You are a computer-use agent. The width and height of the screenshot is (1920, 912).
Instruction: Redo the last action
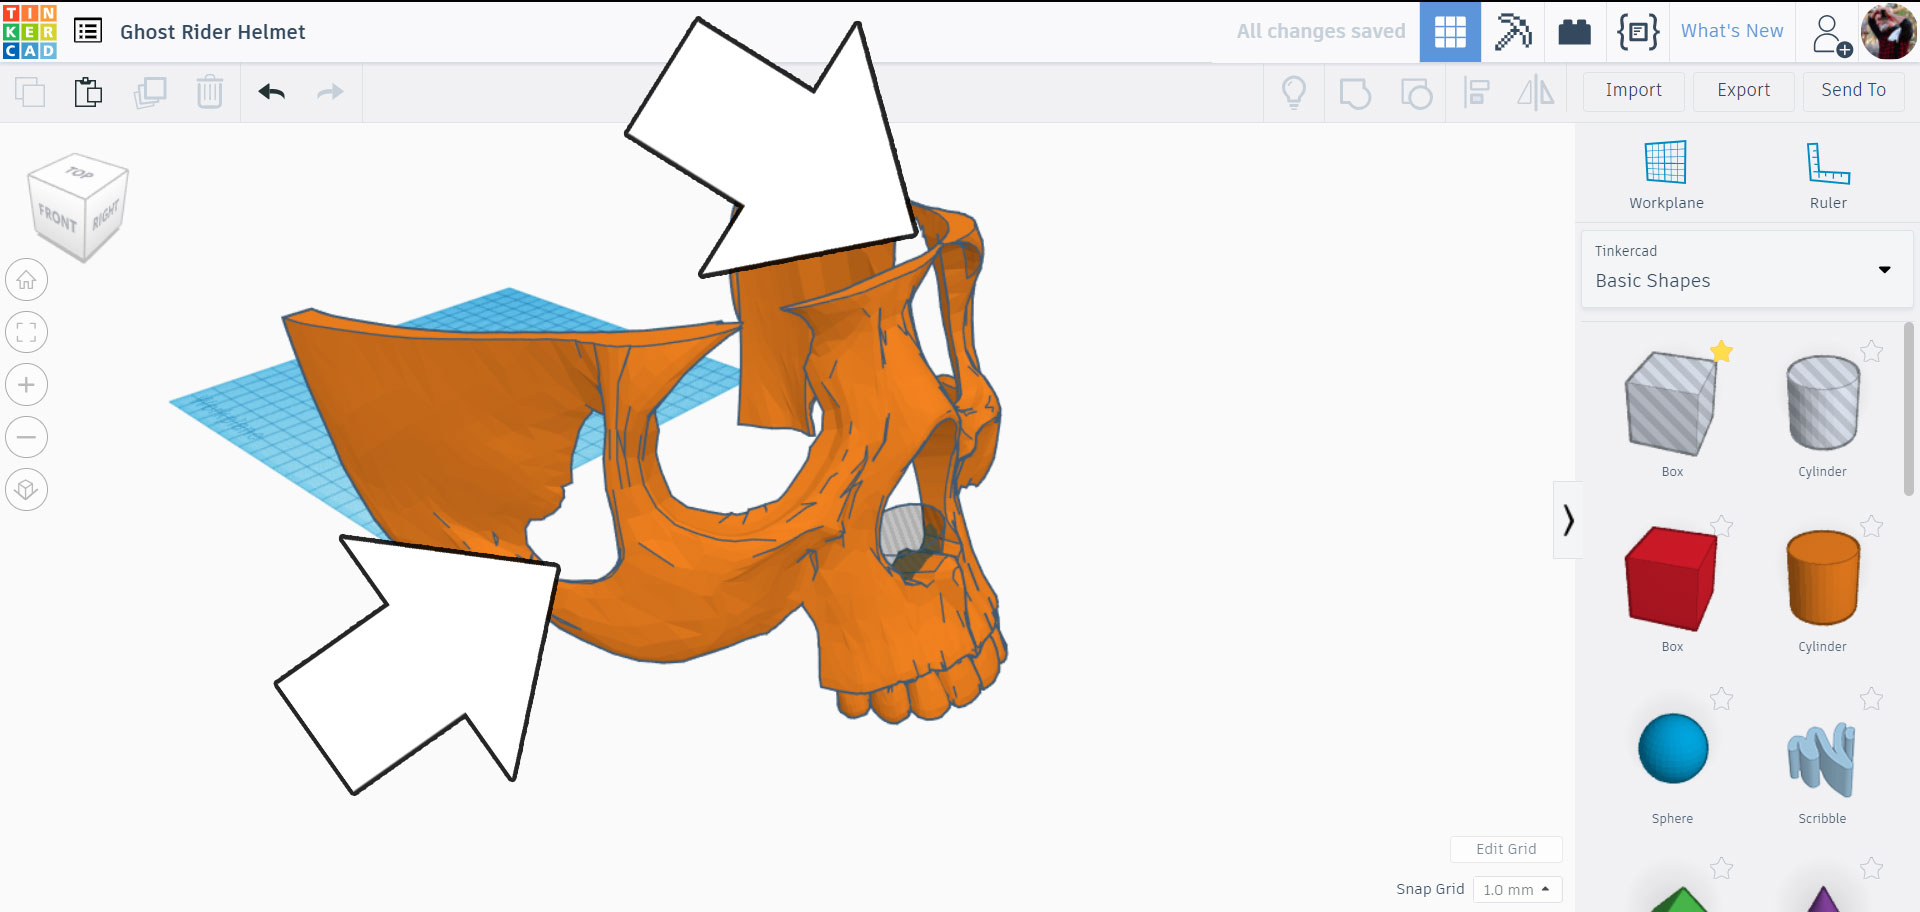click(x=330, y=92)
